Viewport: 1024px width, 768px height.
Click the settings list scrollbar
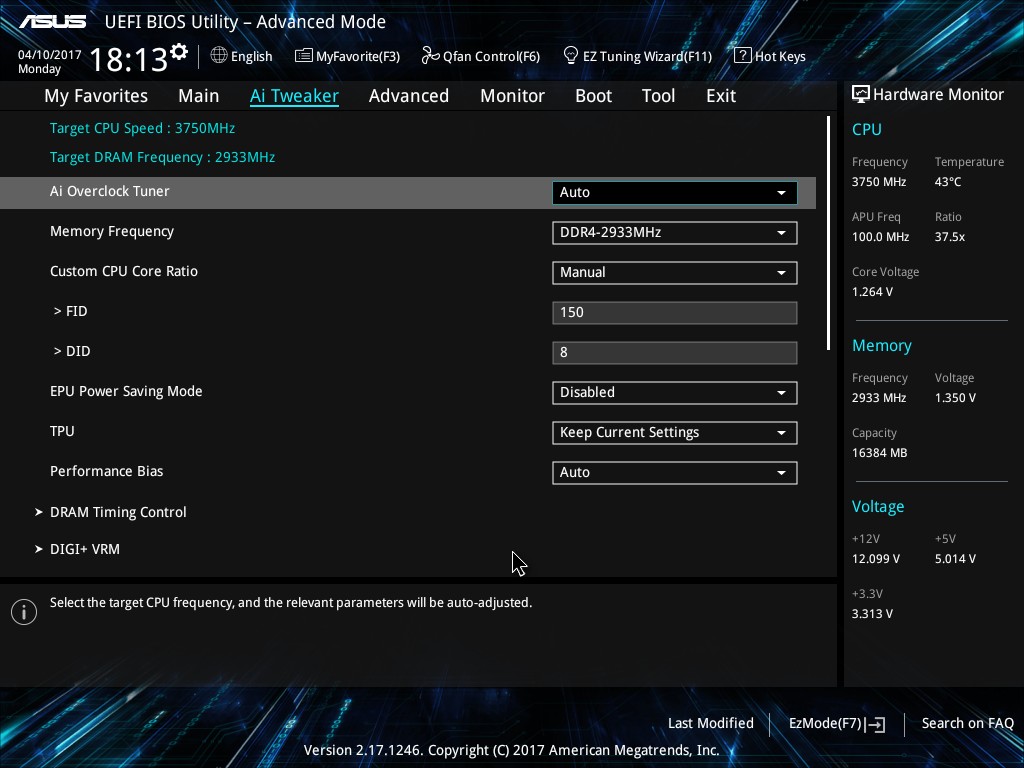click(x=828, y=232)
